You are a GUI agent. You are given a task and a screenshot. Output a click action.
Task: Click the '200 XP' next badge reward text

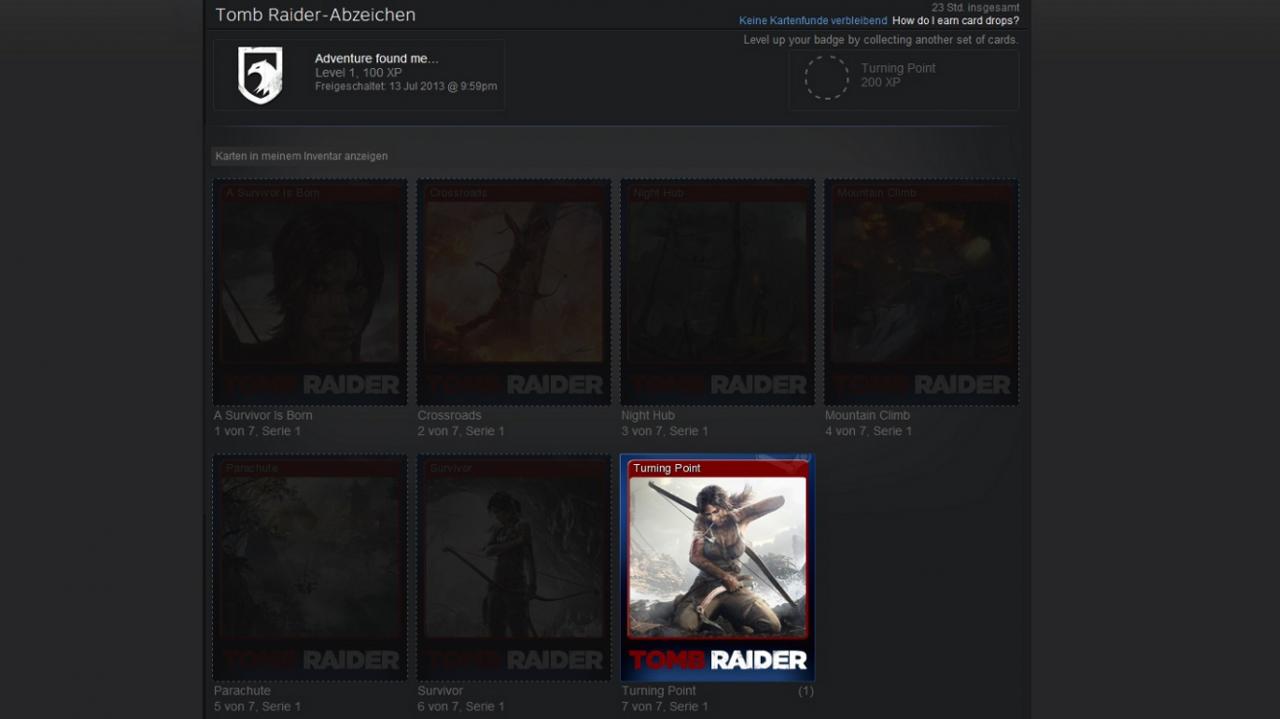(x=881, y=82)
